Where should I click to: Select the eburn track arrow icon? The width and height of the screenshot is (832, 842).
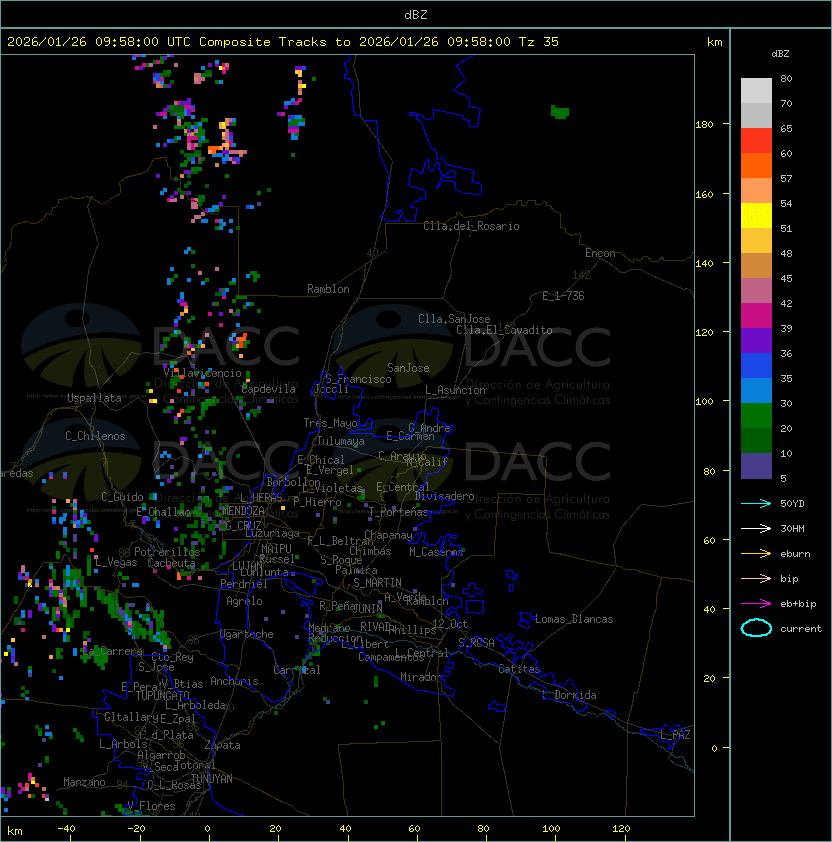click(756, 553)
